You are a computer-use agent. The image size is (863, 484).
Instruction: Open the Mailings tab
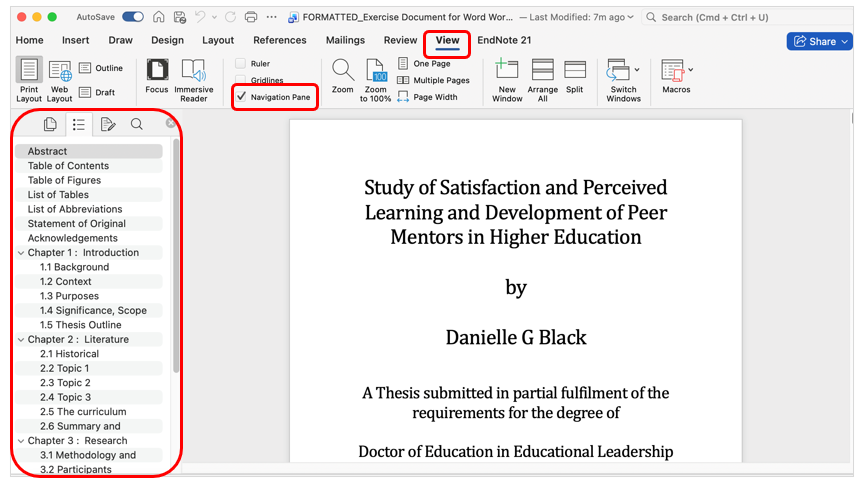click(x=345, y=40)
